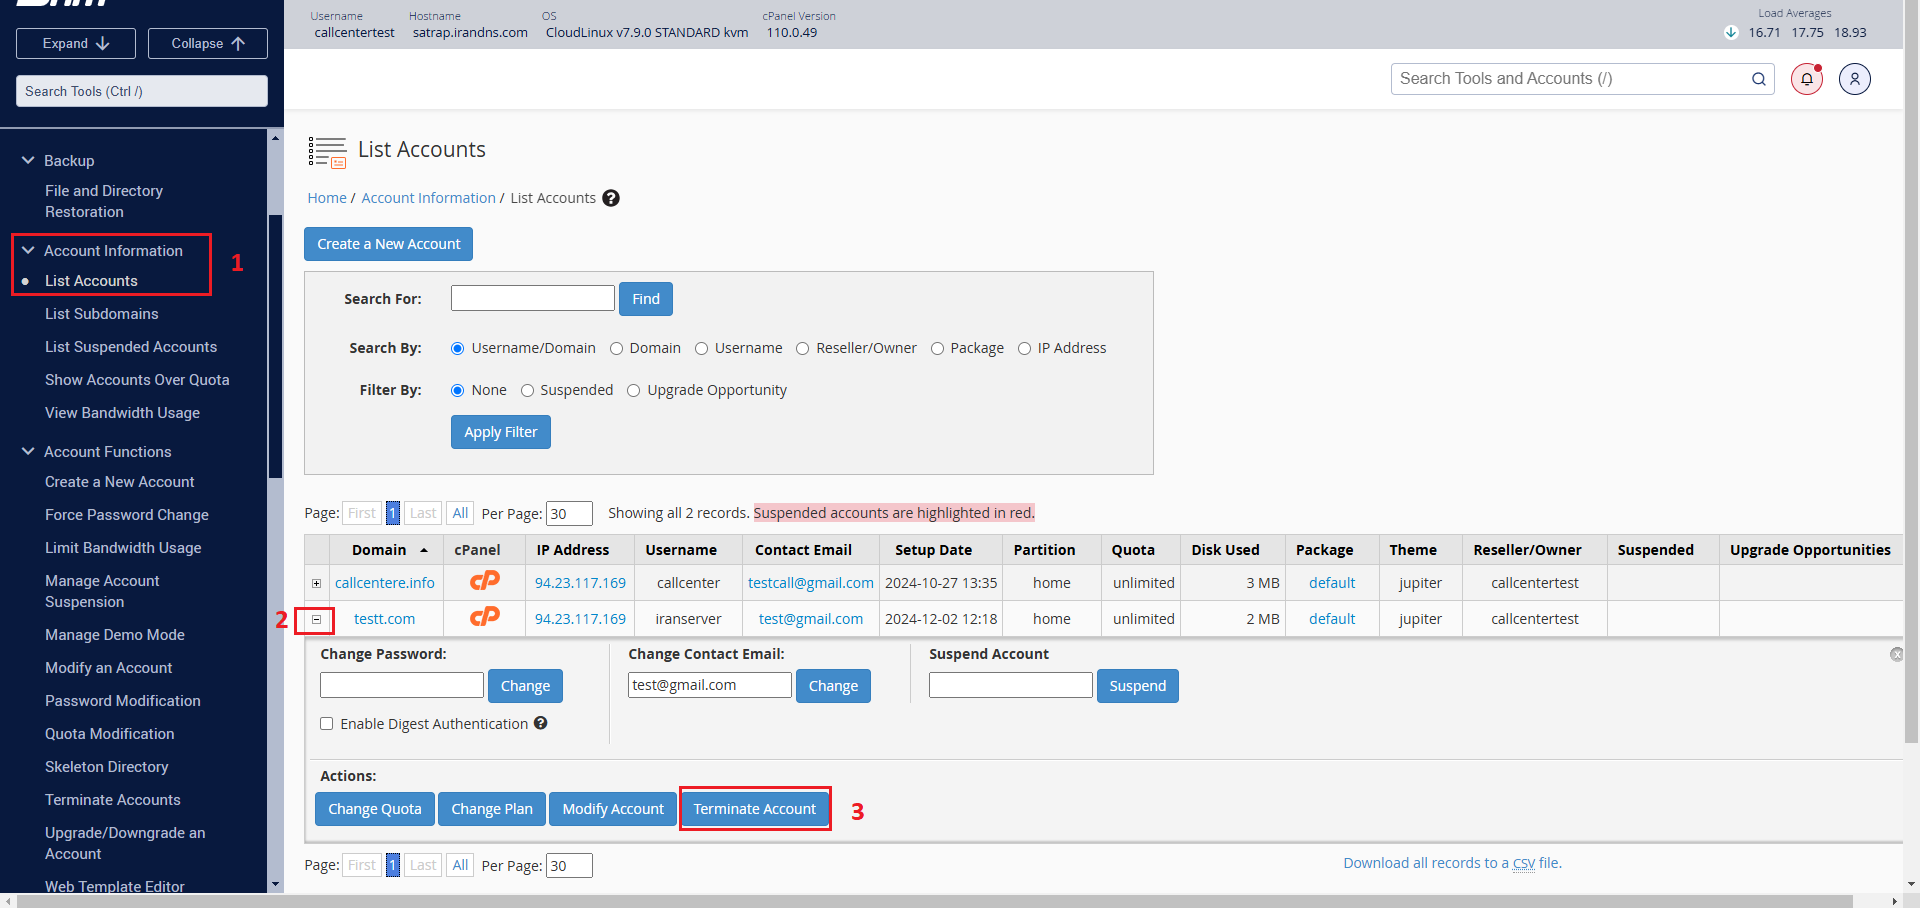The height and width of the screenshot is (908, 1920).
Task: Collapse the Account Functions sidebar section
Action: 28,452
